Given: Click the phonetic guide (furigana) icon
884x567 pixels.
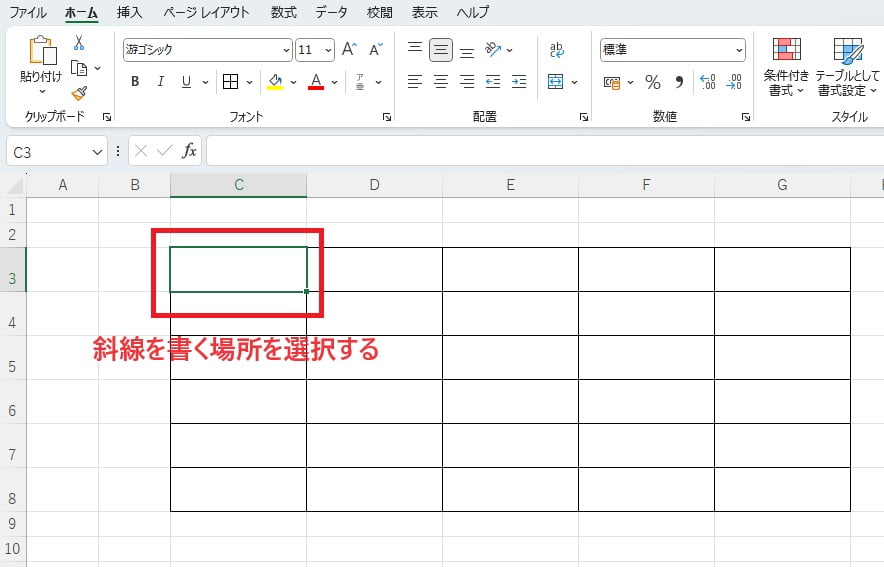Looking at the screenshot, I should point(360,82).
